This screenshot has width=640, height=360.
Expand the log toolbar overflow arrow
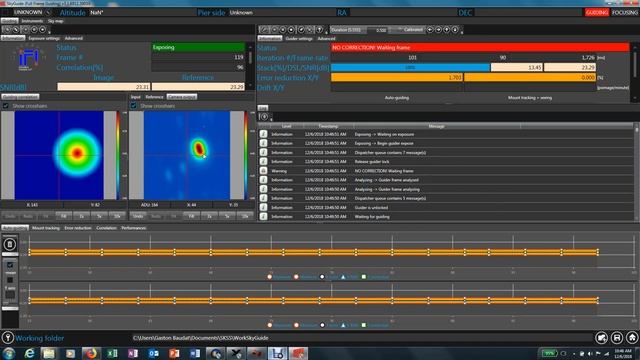tap(271, 119)
